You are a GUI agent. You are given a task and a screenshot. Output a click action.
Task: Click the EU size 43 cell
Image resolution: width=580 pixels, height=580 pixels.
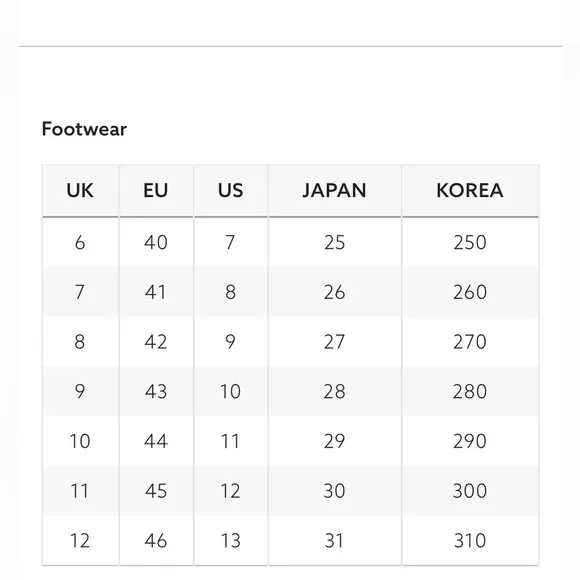click(x=156, y=391)
